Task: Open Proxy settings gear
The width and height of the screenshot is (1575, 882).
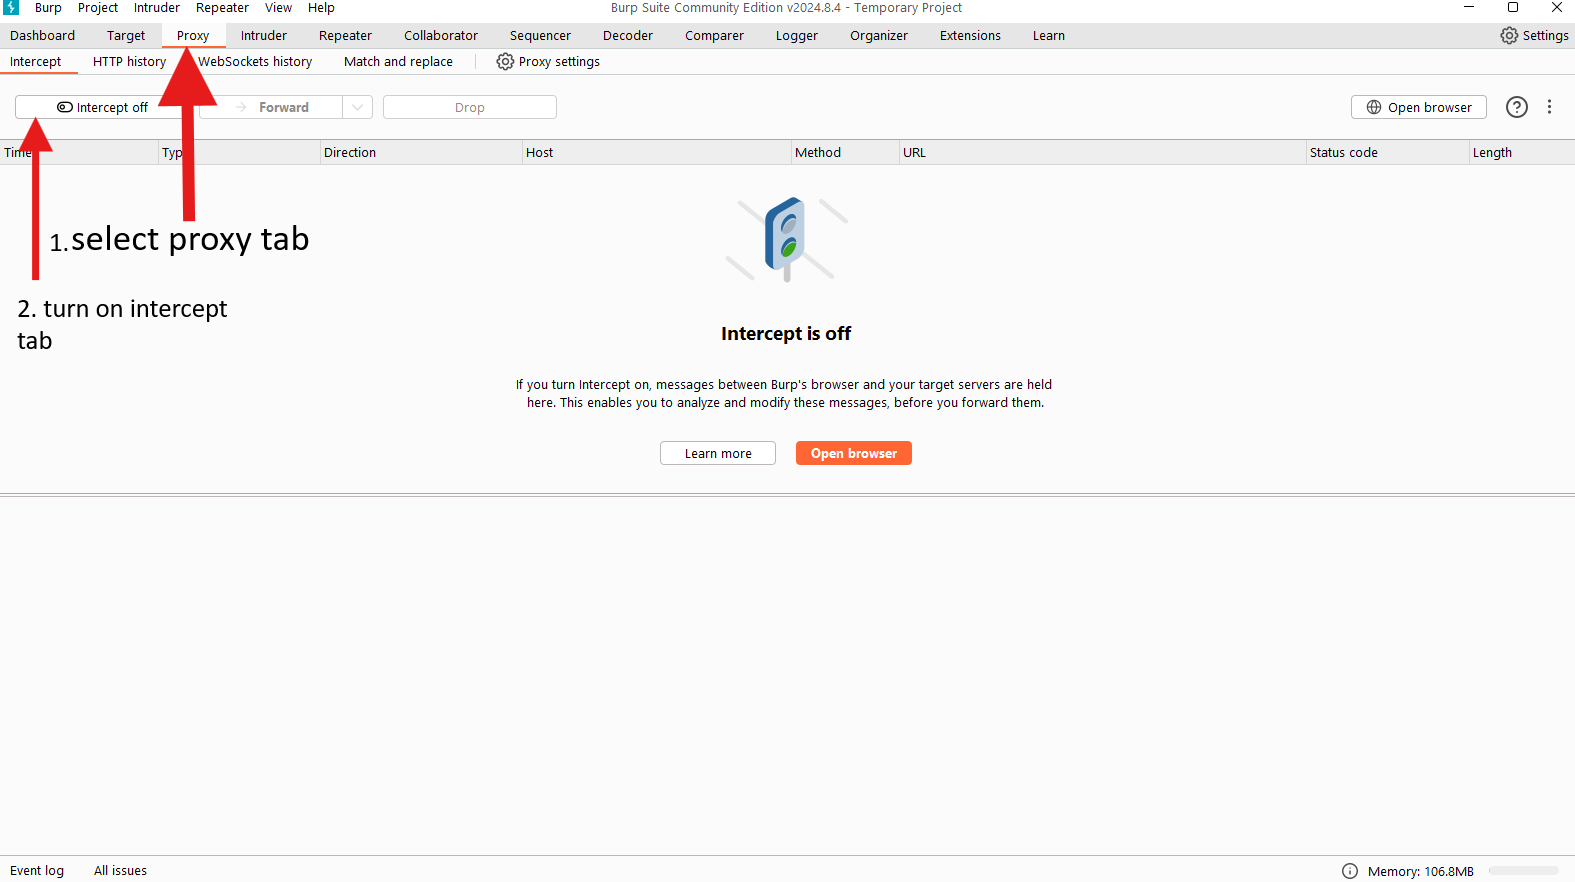Action: point(548,61)
